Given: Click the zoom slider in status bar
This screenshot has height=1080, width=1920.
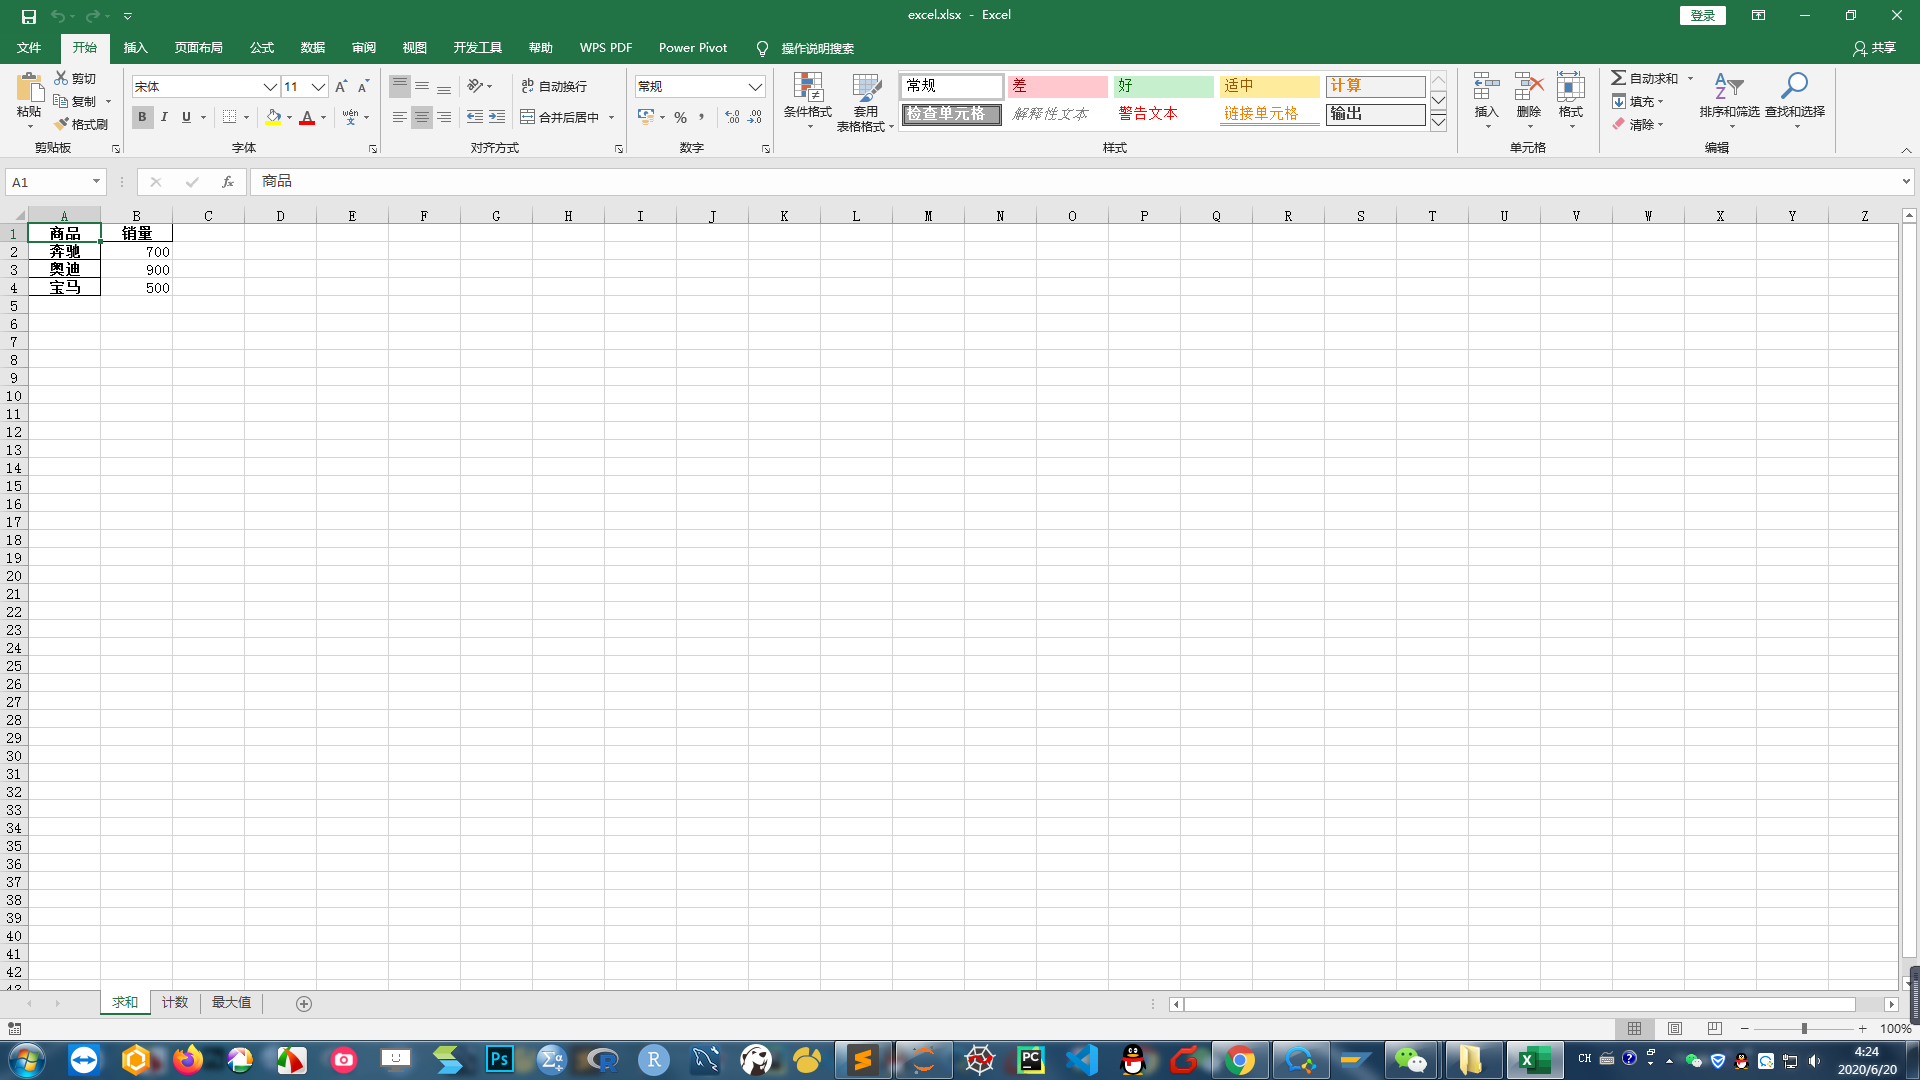Looking at the screenshot, I should point(1804,1028).
